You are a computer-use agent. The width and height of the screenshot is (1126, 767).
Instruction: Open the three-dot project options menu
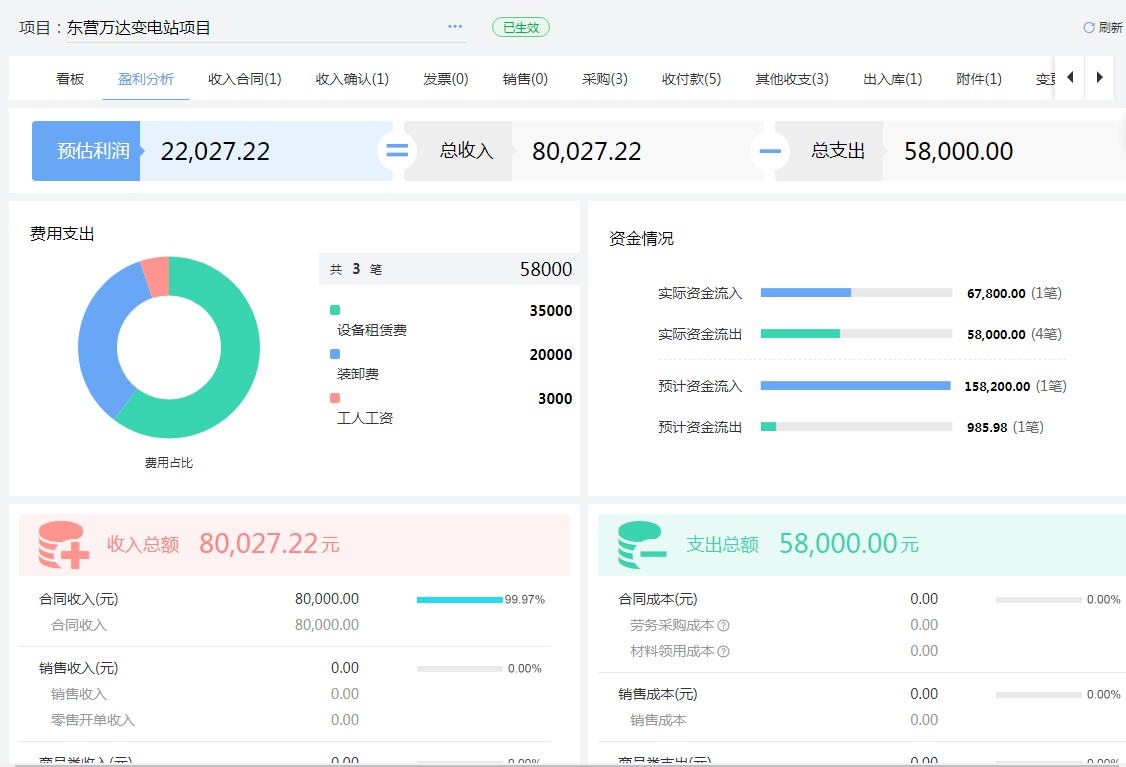[x=455, y=27]
